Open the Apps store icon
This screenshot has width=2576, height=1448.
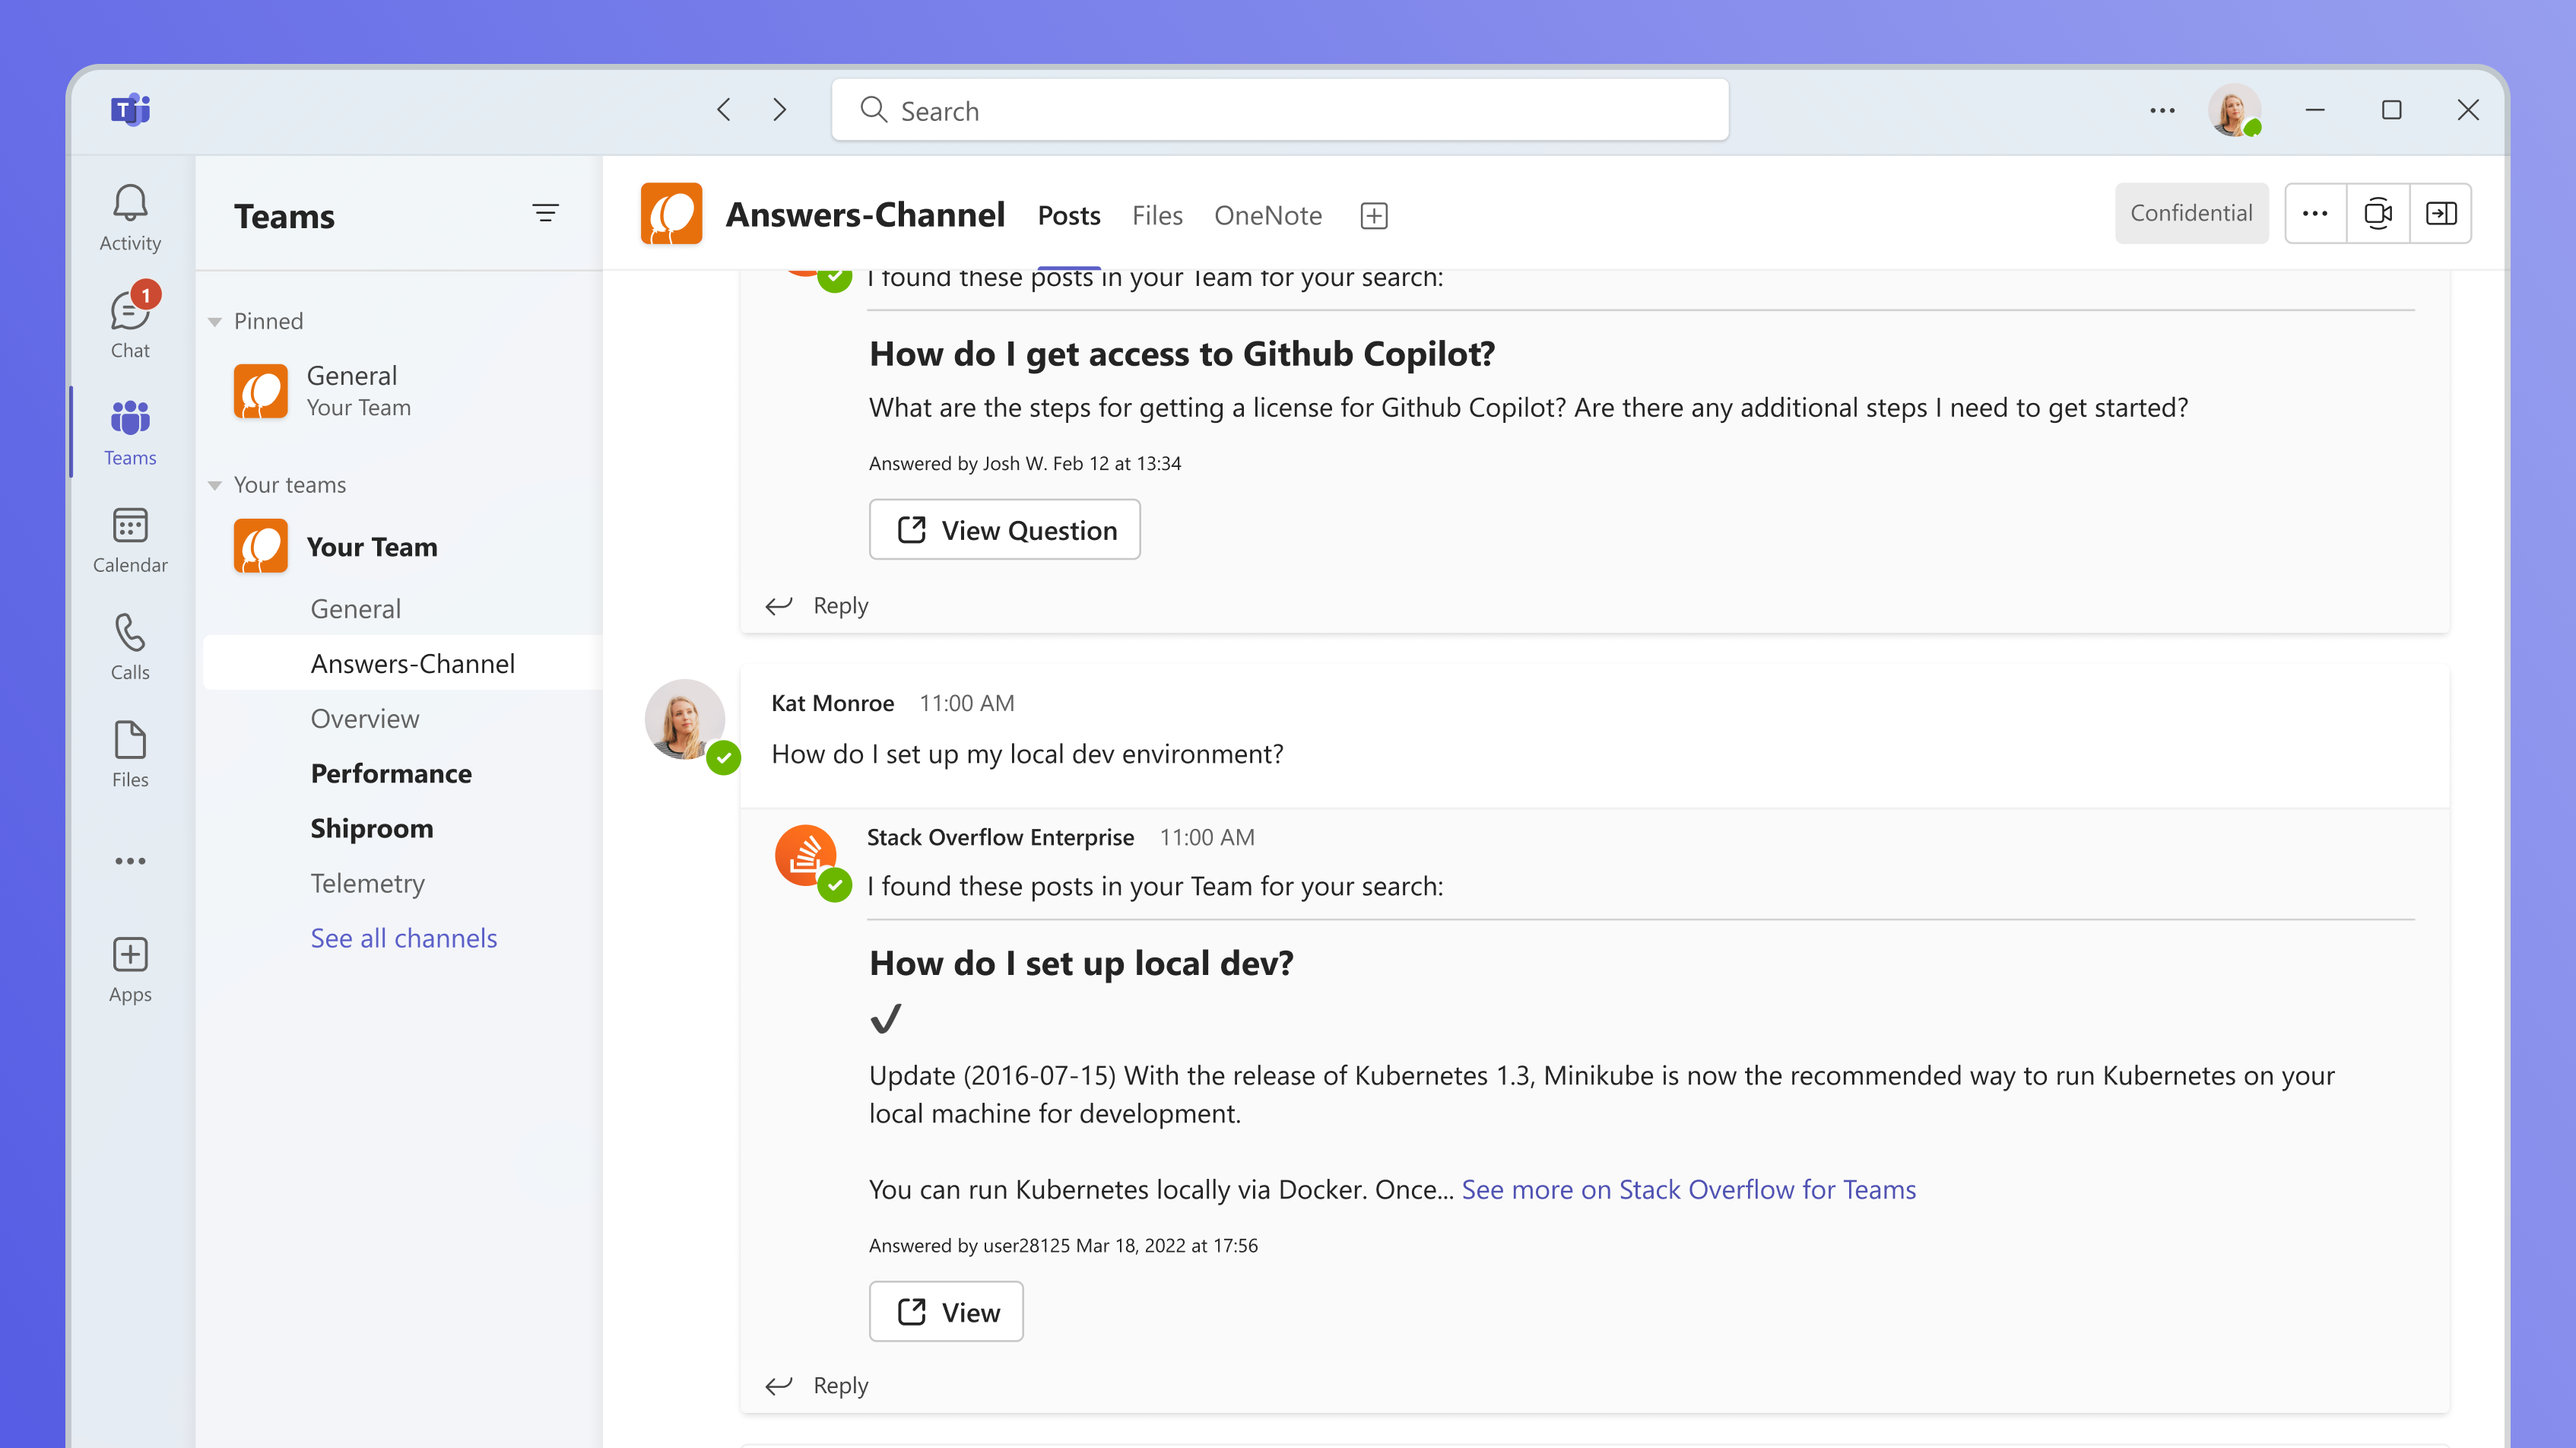[x=130, y=969]
